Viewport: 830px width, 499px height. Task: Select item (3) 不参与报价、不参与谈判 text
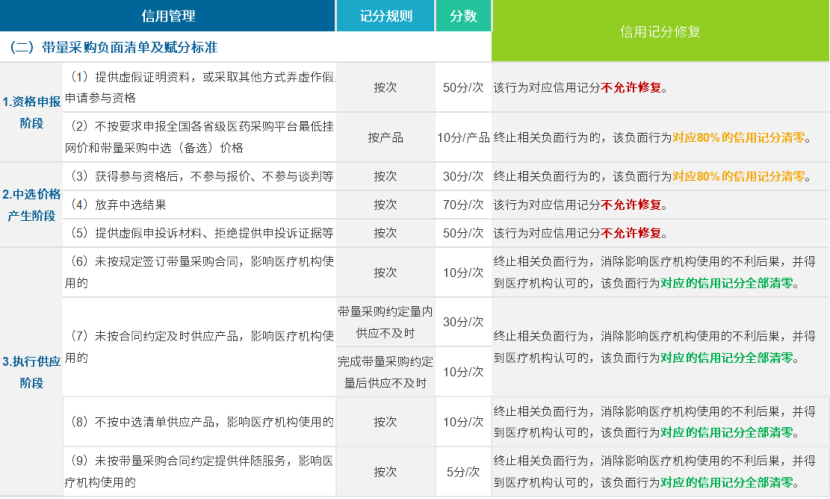[200, 176]
